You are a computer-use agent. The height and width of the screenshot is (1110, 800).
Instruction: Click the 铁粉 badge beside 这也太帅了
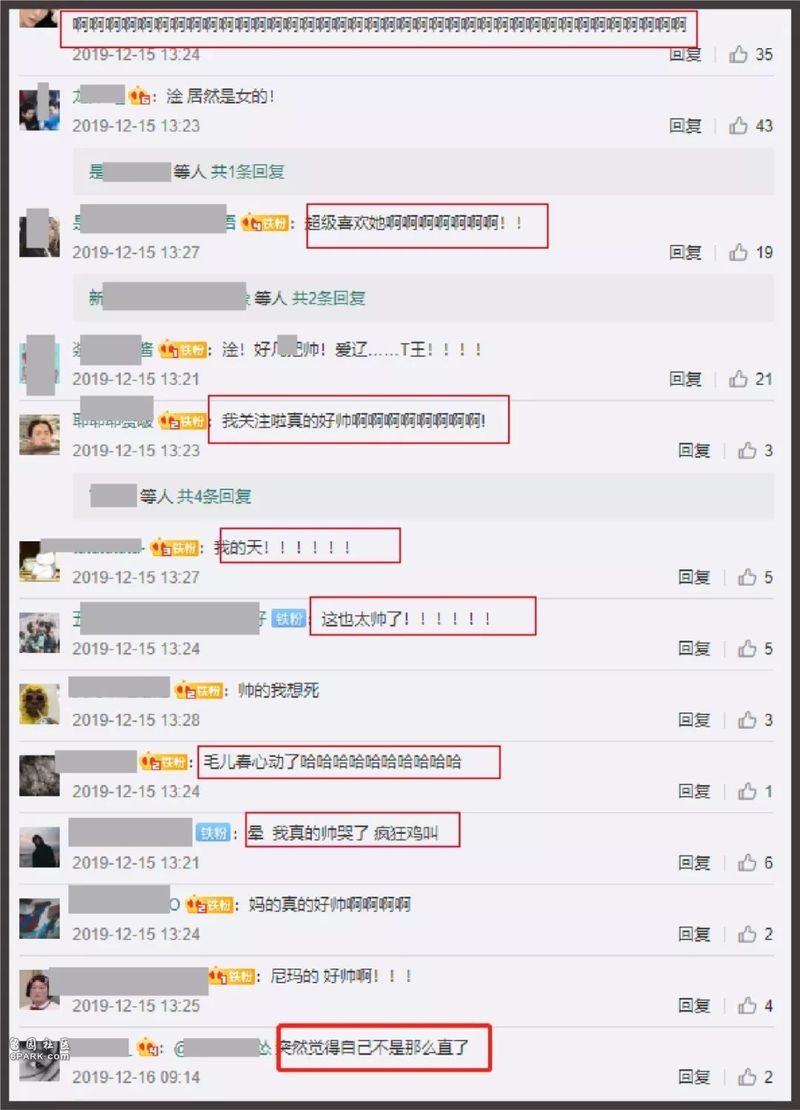(x=289, y=619)
